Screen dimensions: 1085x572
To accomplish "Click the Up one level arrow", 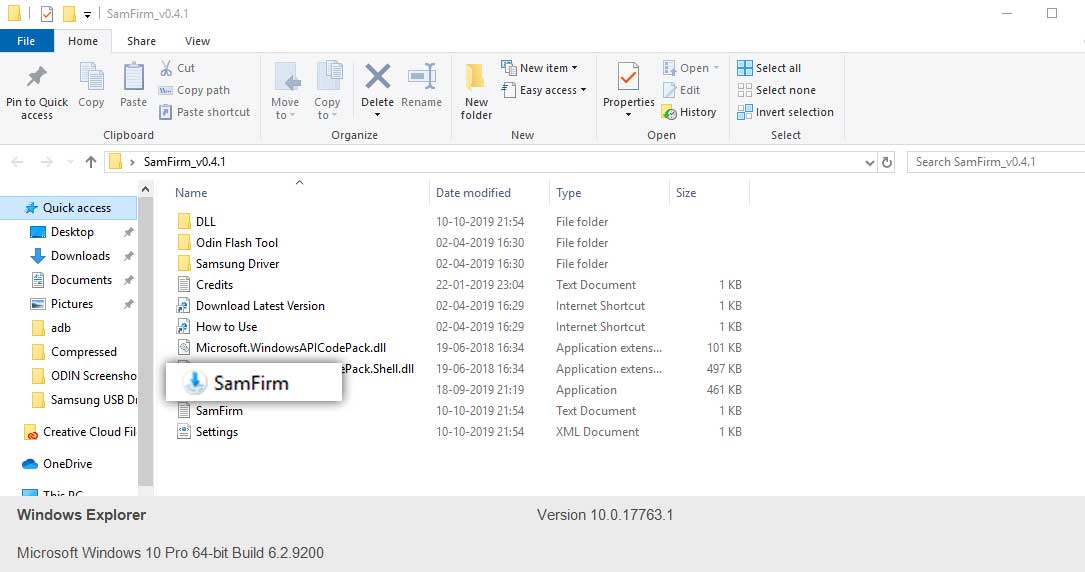I will pos(91,162).
